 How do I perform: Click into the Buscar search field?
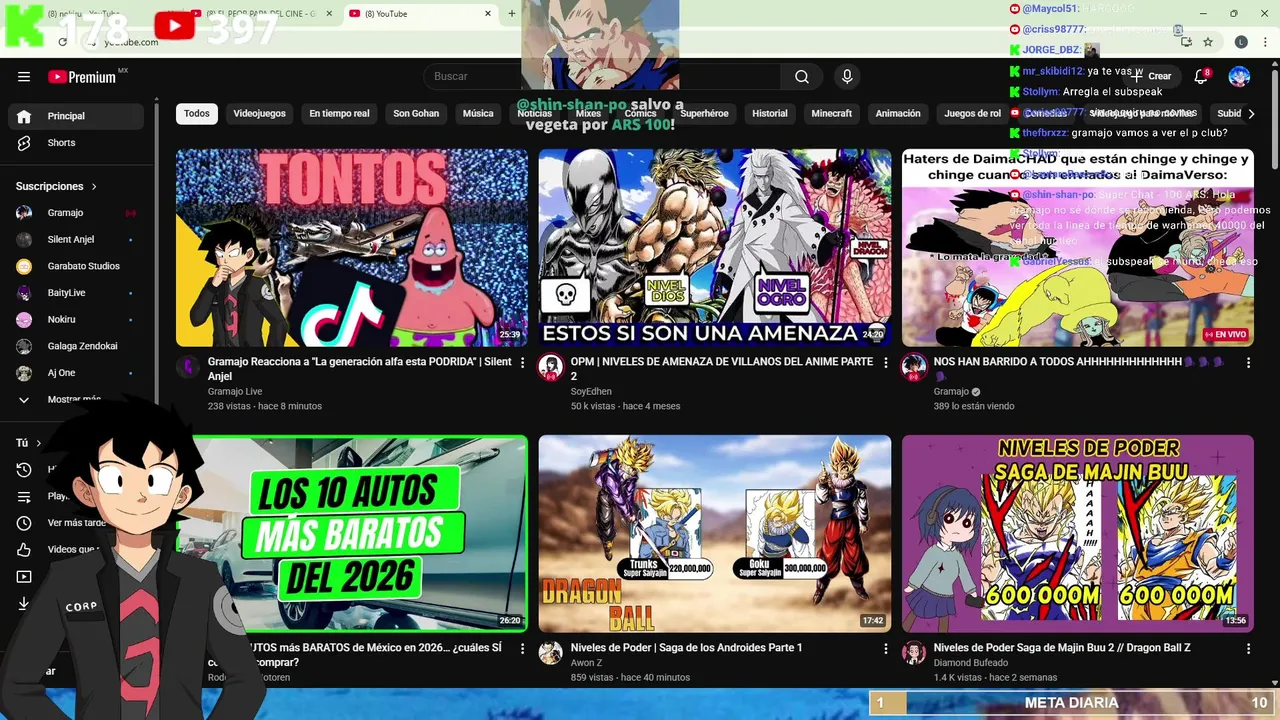coord(602,77)
